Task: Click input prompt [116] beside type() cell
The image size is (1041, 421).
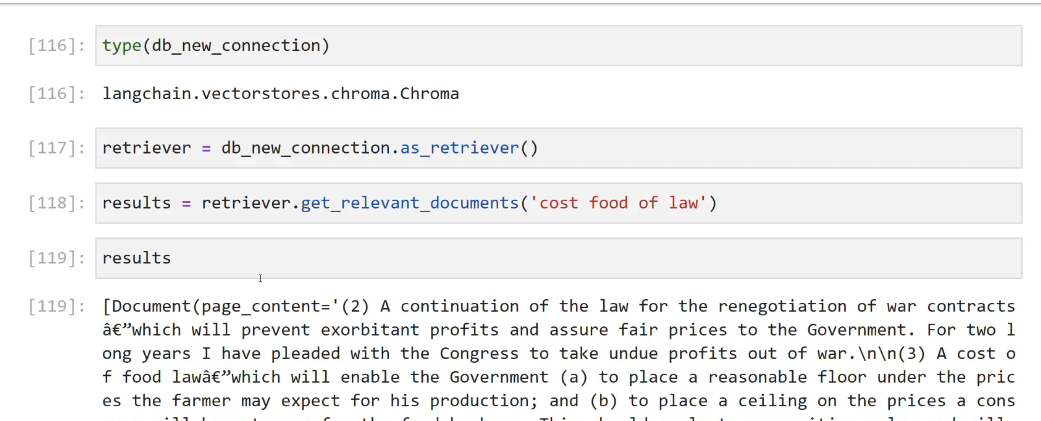Action: tap(57, 46)
